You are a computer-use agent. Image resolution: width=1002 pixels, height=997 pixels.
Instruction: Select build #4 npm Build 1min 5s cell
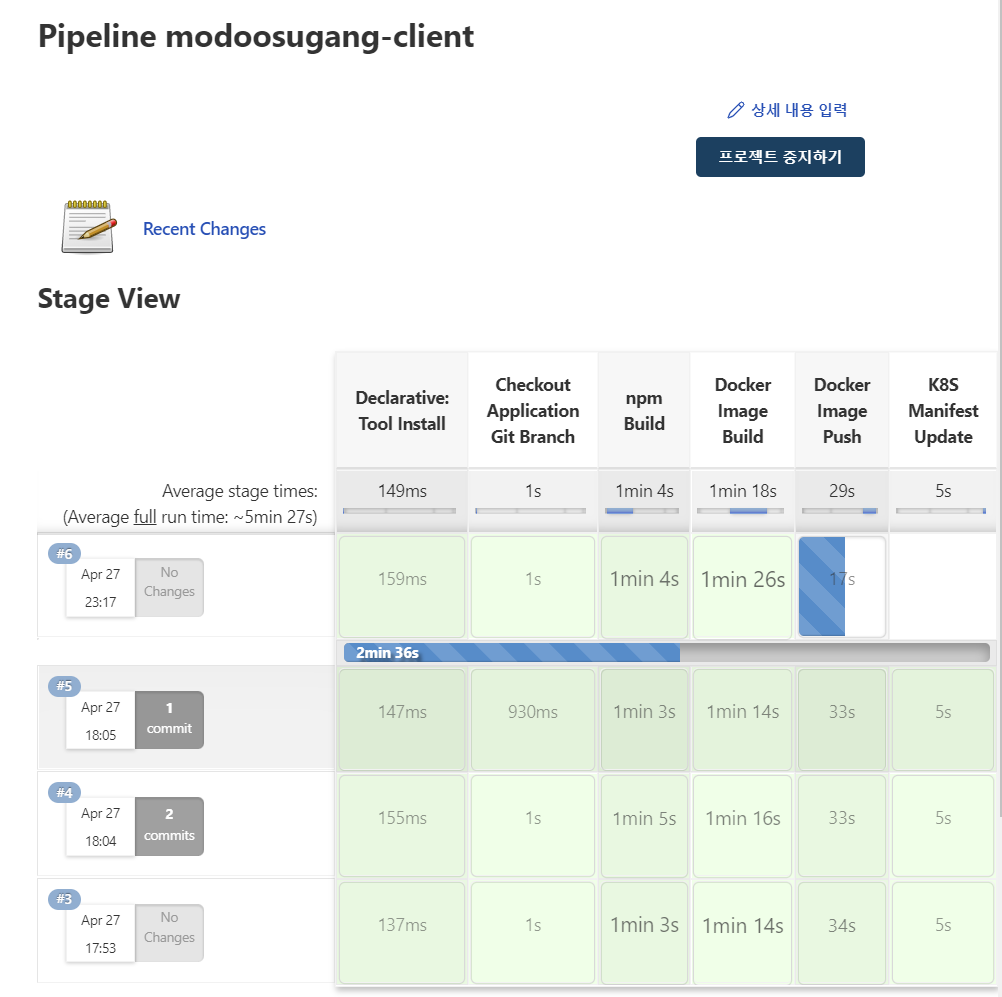pos(644,826)
